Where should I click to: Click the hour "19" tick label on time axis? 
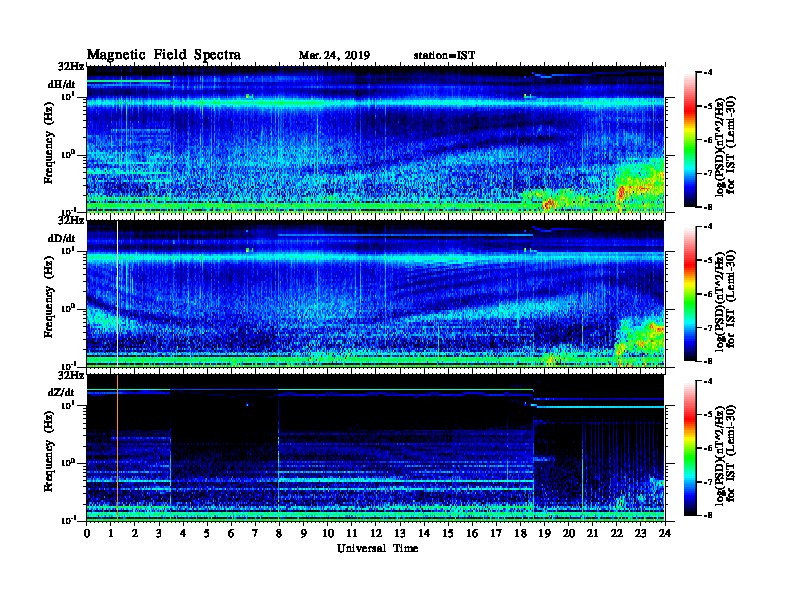(544, 533)
